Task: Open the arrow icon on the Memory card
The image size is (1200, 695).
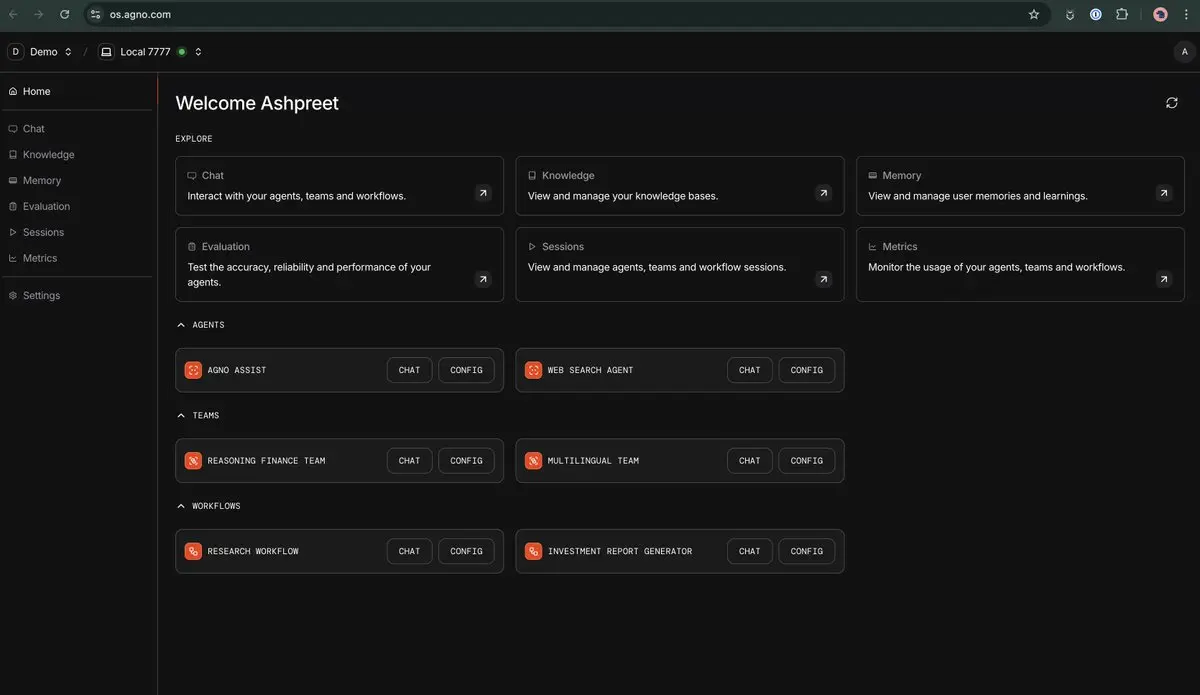Action: [1164, 193]
